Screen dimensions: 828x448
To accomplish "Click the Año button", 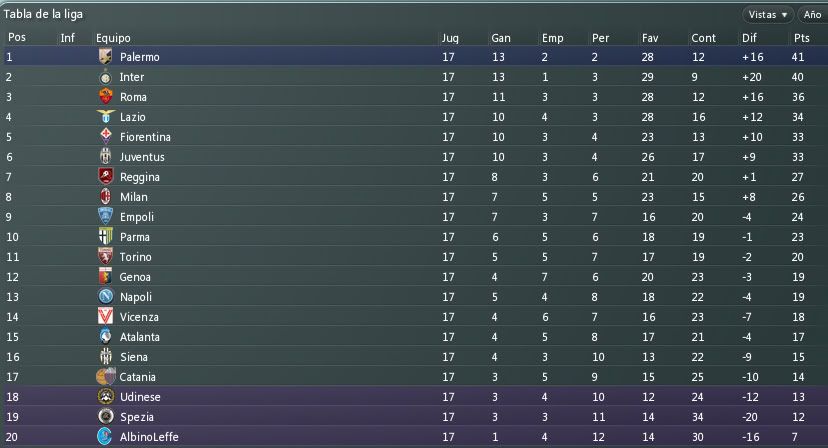I will [812, 15].
